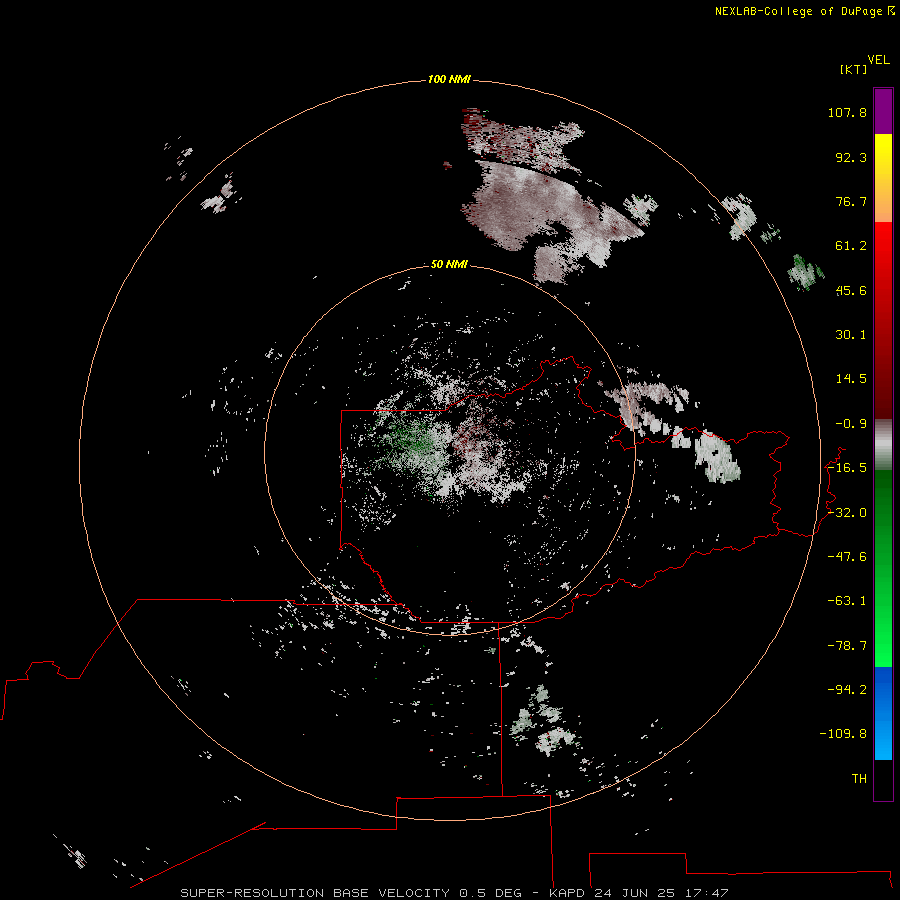900x900 pixels.
Task: Click the purple segment of the color bar
Action: coord(883,111)
